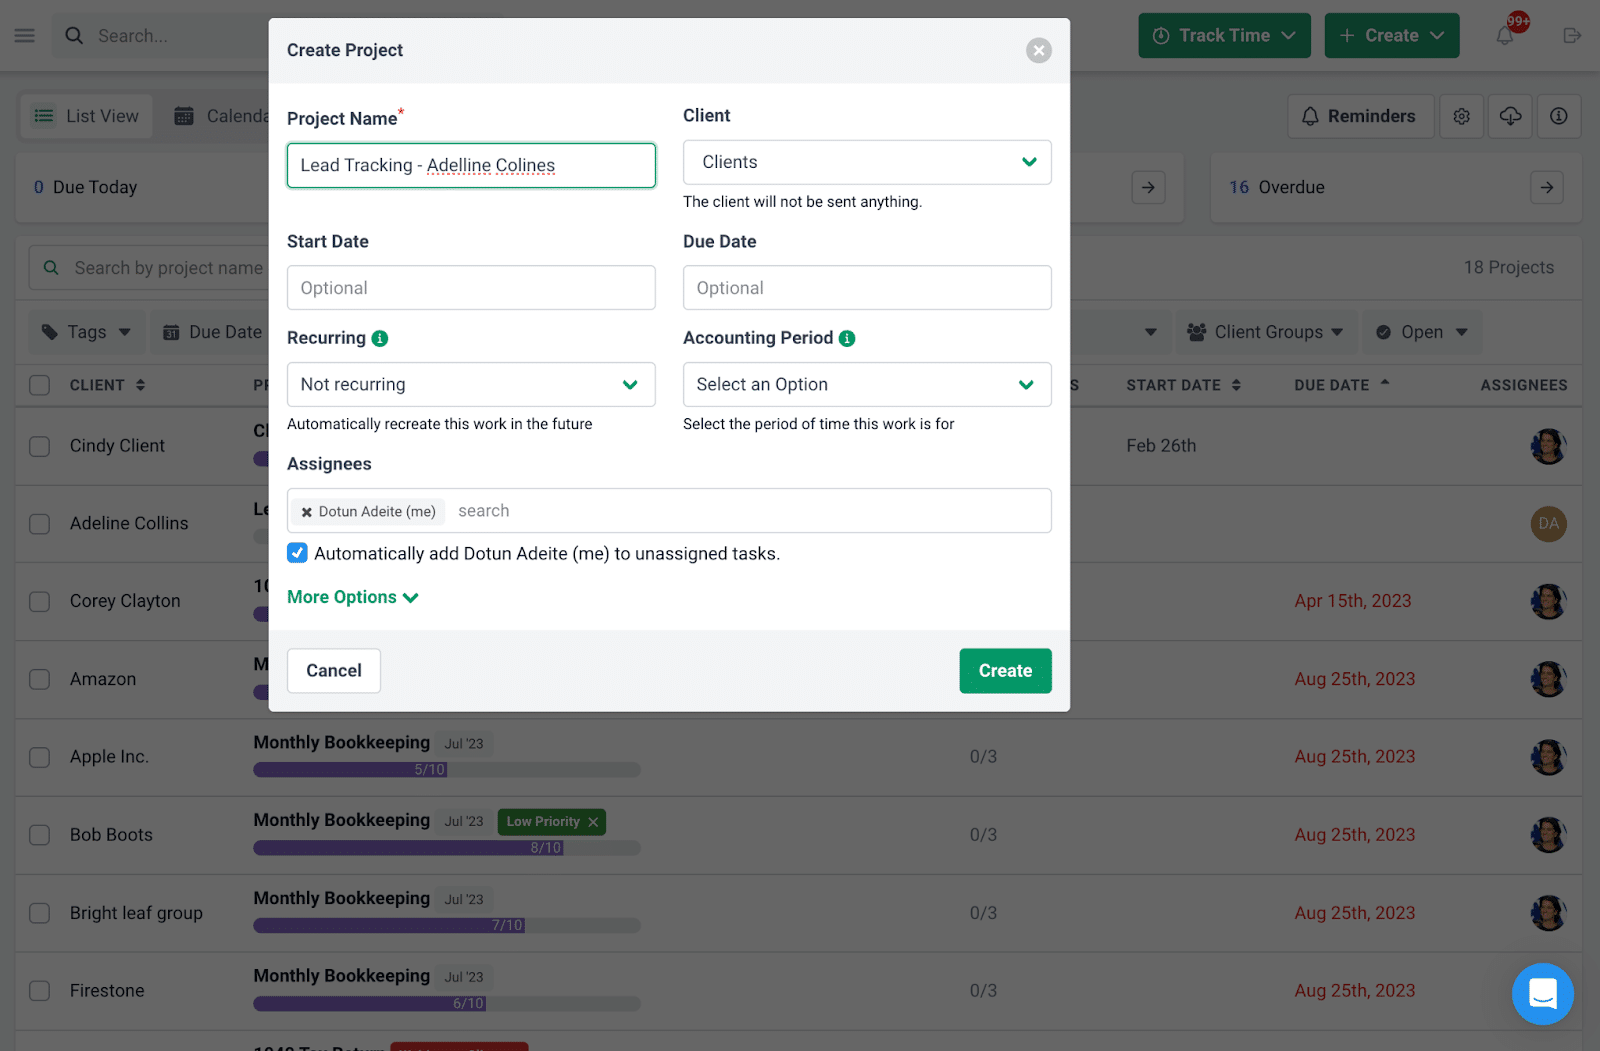Check the Amazon row checkbox

click(40, 680)
